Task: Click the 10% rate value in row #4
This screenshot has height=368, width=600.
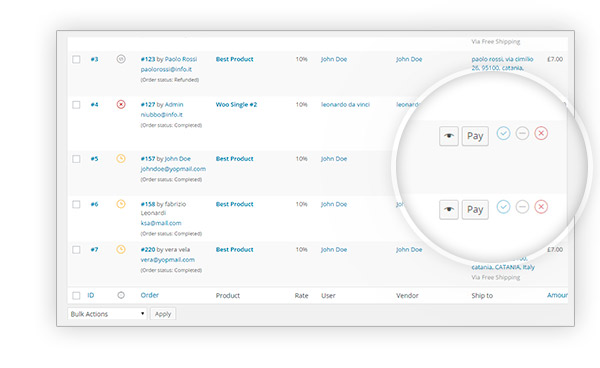Action: (x=302, y=104)
